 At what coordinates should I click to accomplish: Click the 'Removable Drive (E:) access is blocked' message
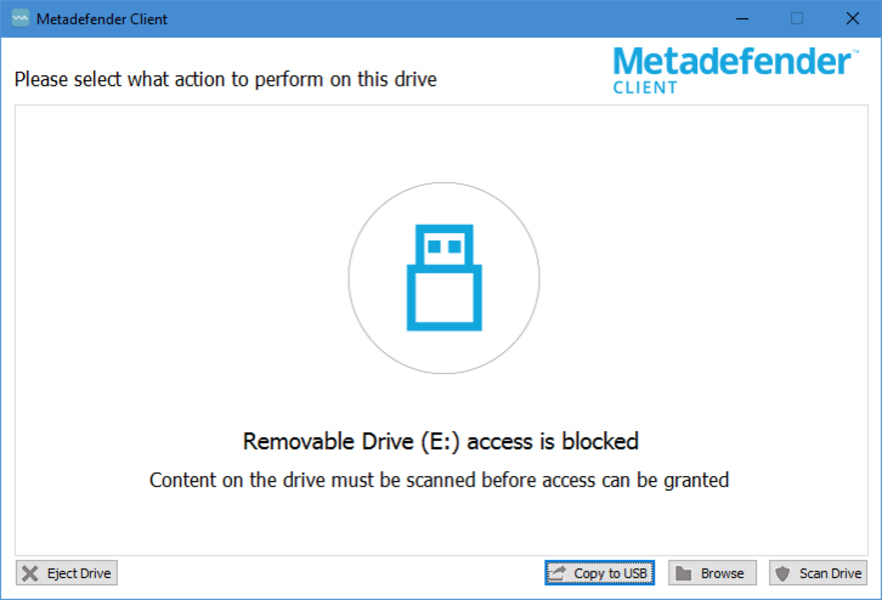pyautogui.click(x=441, y=441)
